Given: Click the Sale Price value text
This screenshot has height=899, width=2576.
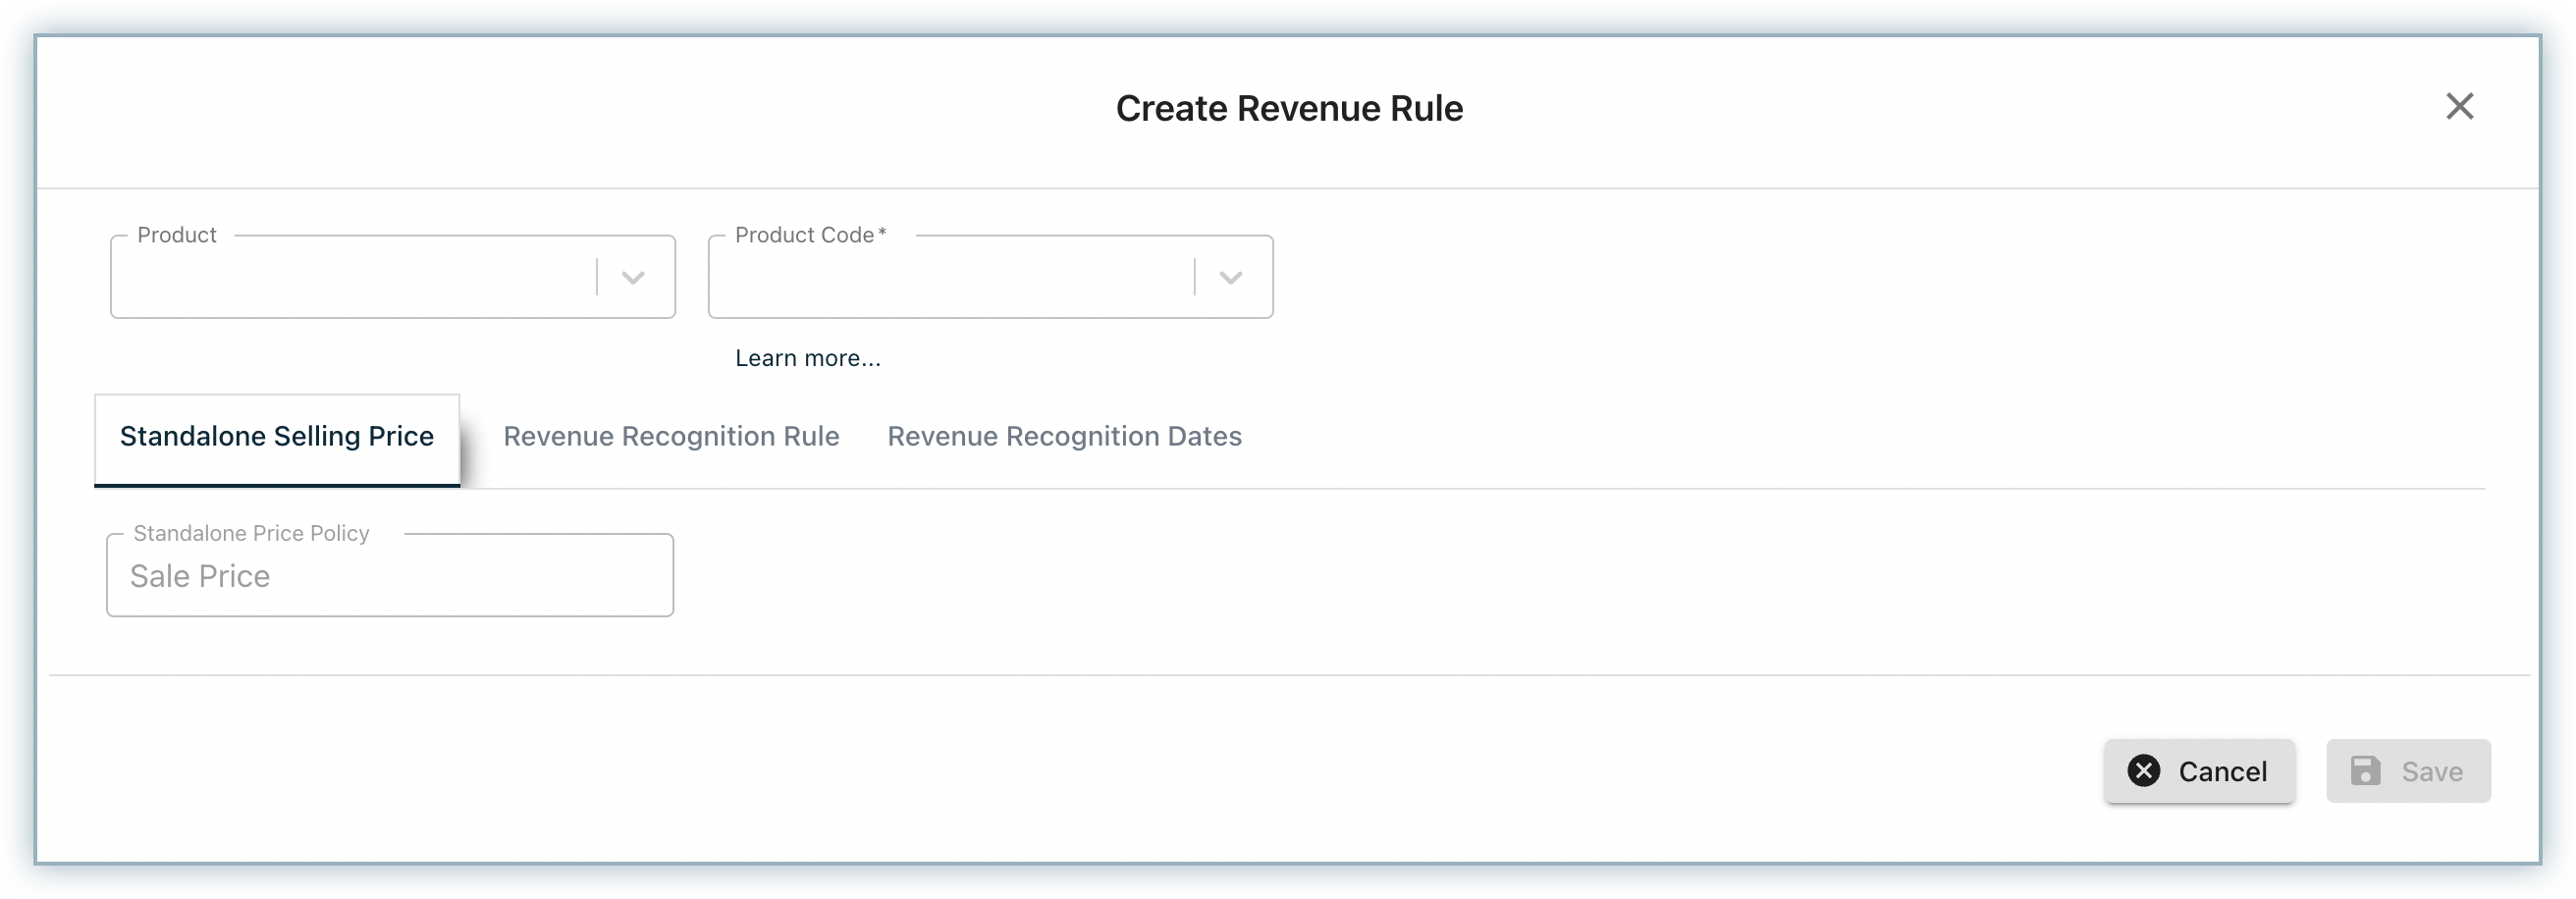Looking at the screenshot, I should [x=200, y=577].
